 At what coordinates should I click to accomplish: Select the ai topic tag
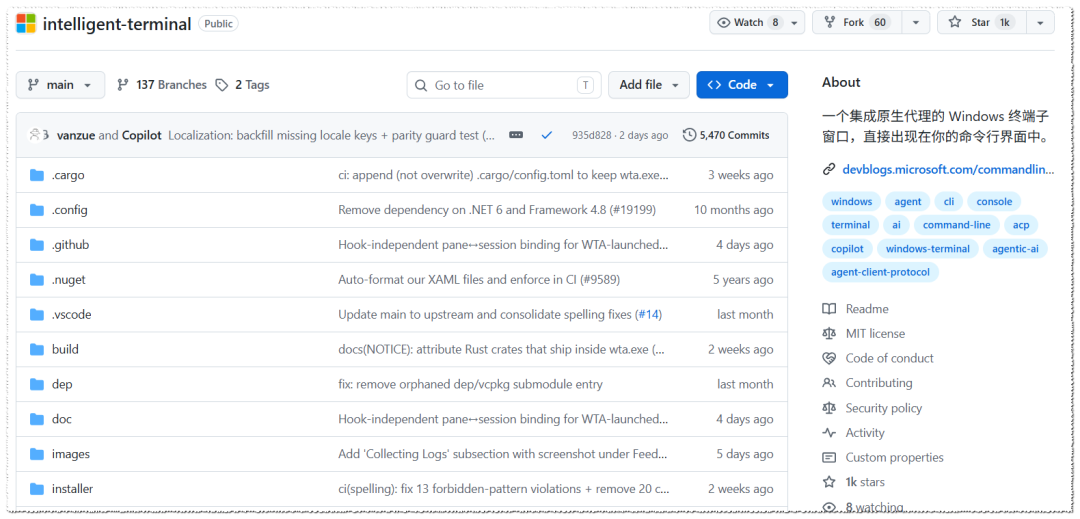[x=896, y=225]
